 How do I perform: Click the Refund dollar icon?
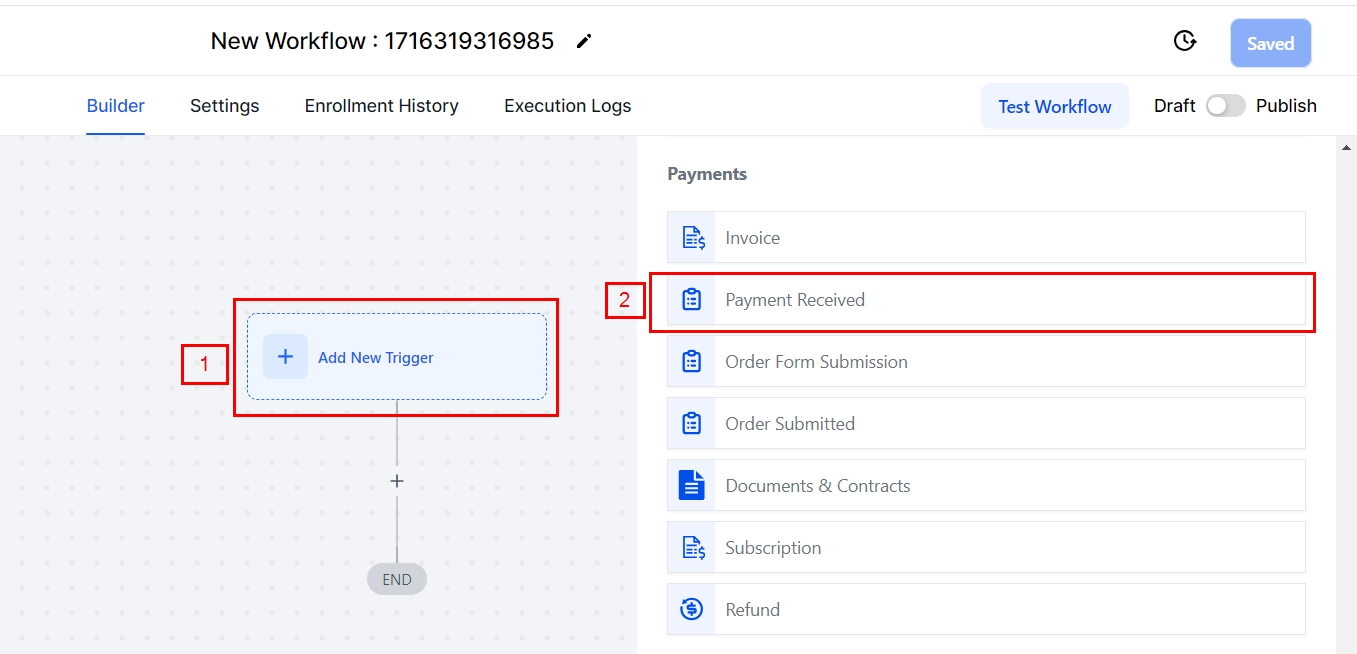692,610
